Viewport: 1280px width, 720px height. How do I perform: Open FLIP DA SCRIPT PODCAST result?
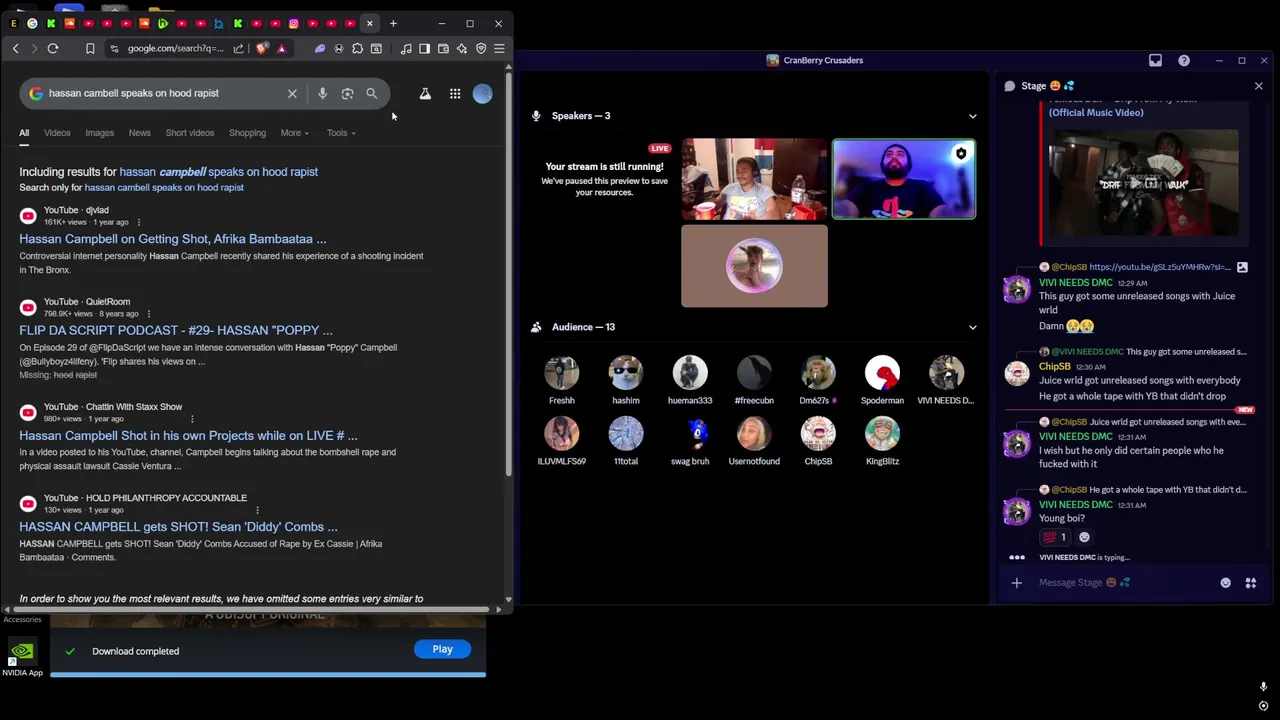point(176,330)
